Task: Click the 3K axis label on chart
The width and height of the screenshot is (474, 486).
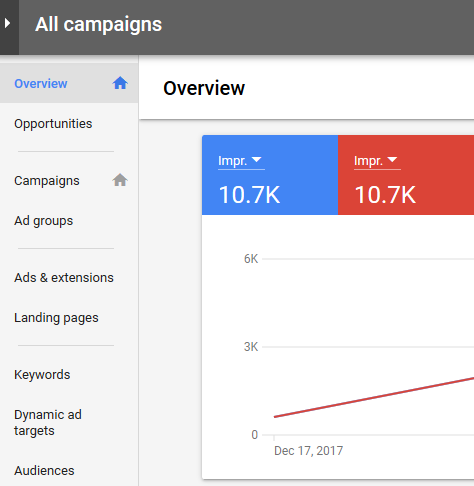Action: 251,347
